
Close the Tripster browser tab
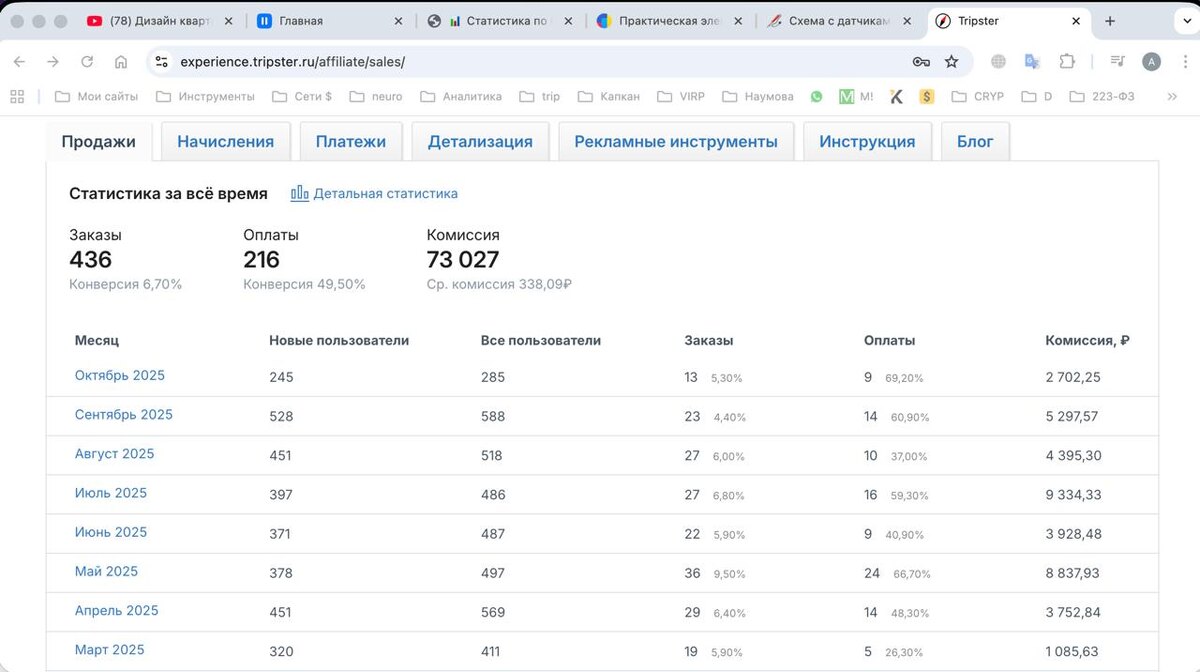[x=1076, y=21]
